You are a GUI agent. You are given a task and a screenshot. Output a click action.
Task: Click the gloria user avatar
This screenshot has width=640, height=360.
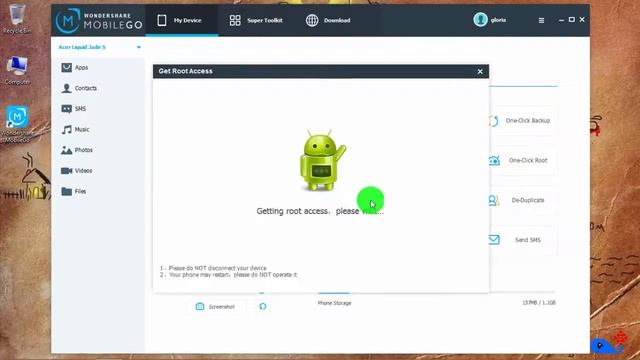pos(480,20)
